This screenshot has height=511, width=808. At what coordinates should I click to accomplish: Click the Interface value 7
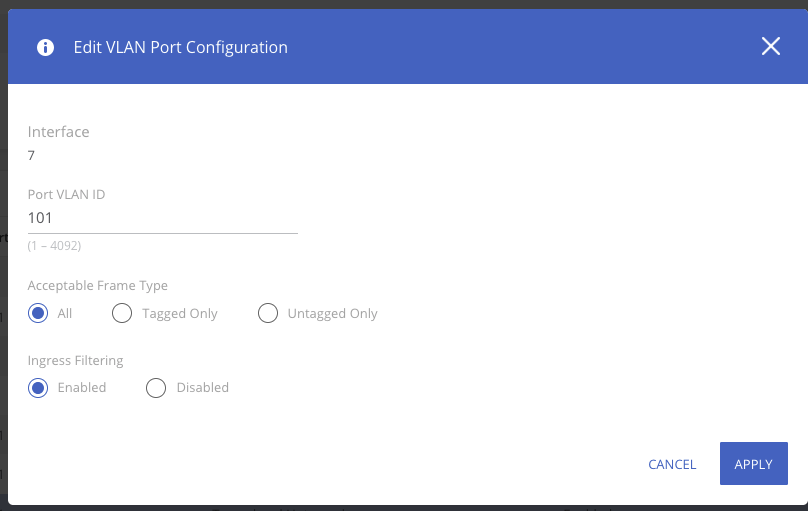[32, 156]
